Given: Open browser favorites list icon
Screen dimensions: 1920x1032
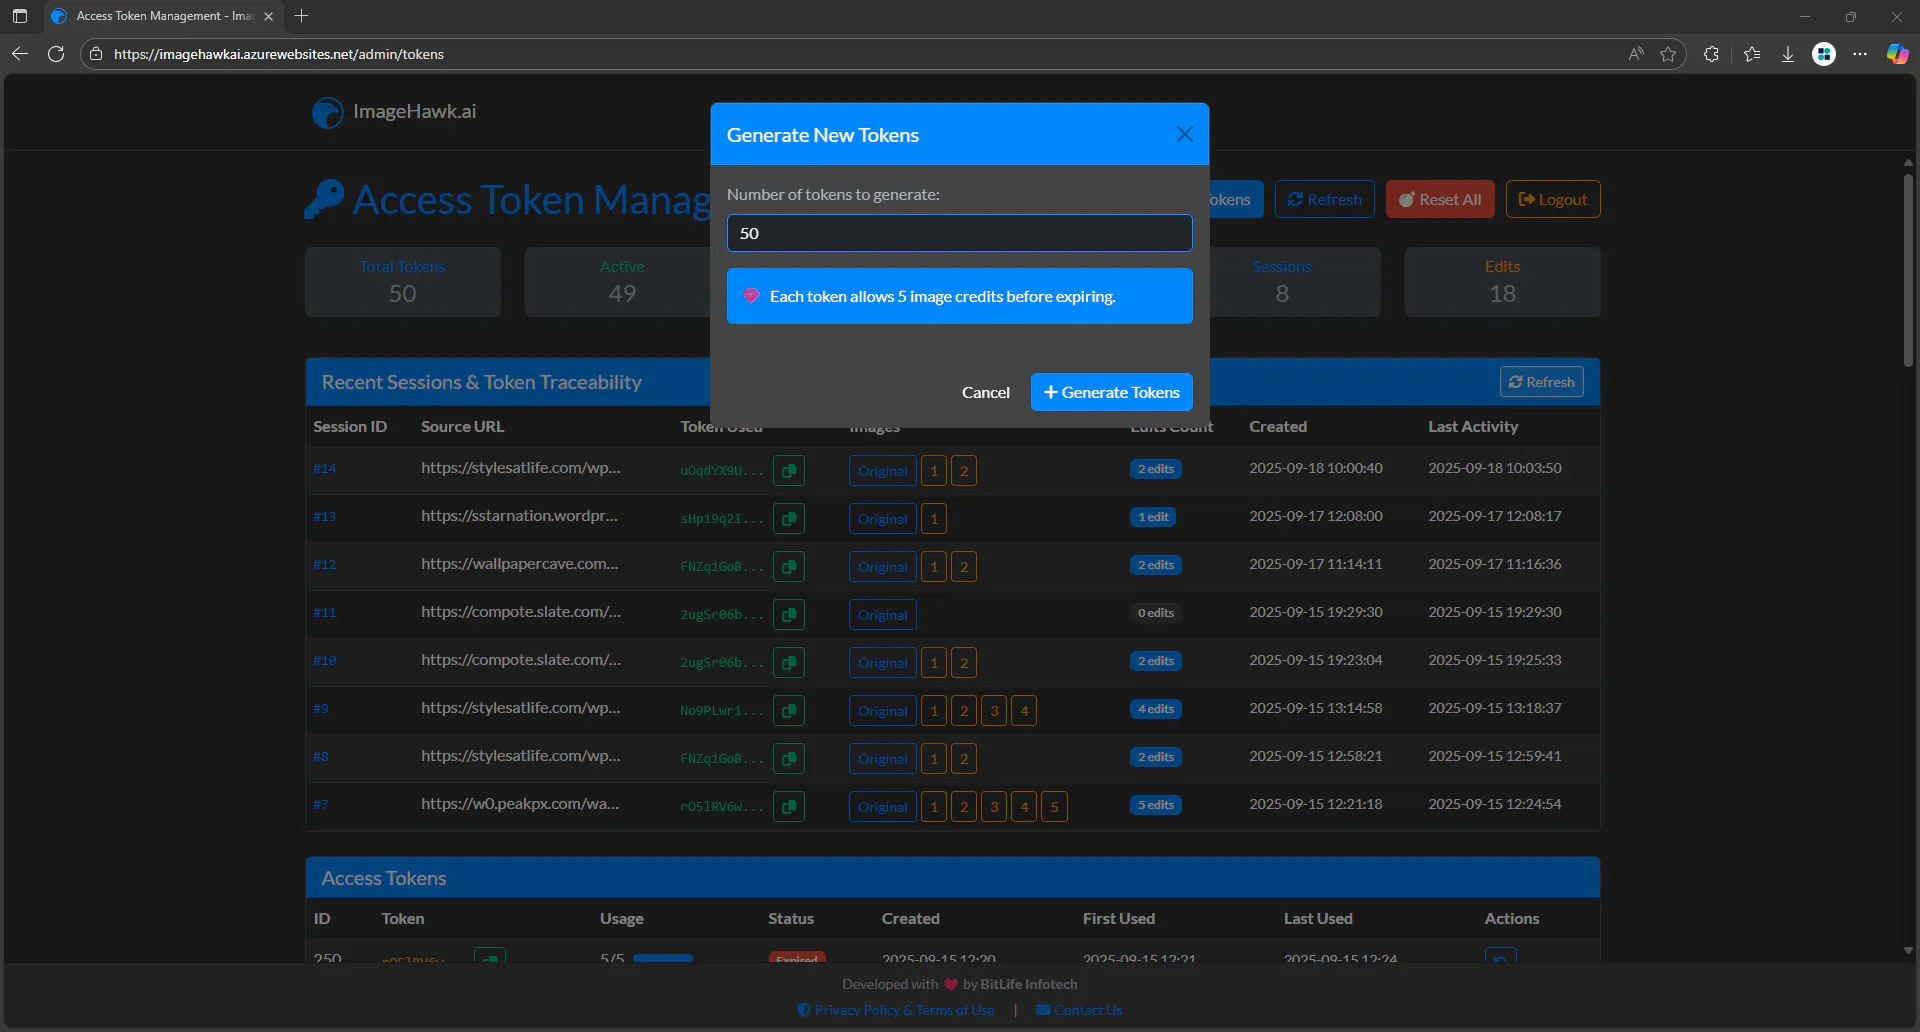Looking at the screenshot, I should tap(1752, 54).
